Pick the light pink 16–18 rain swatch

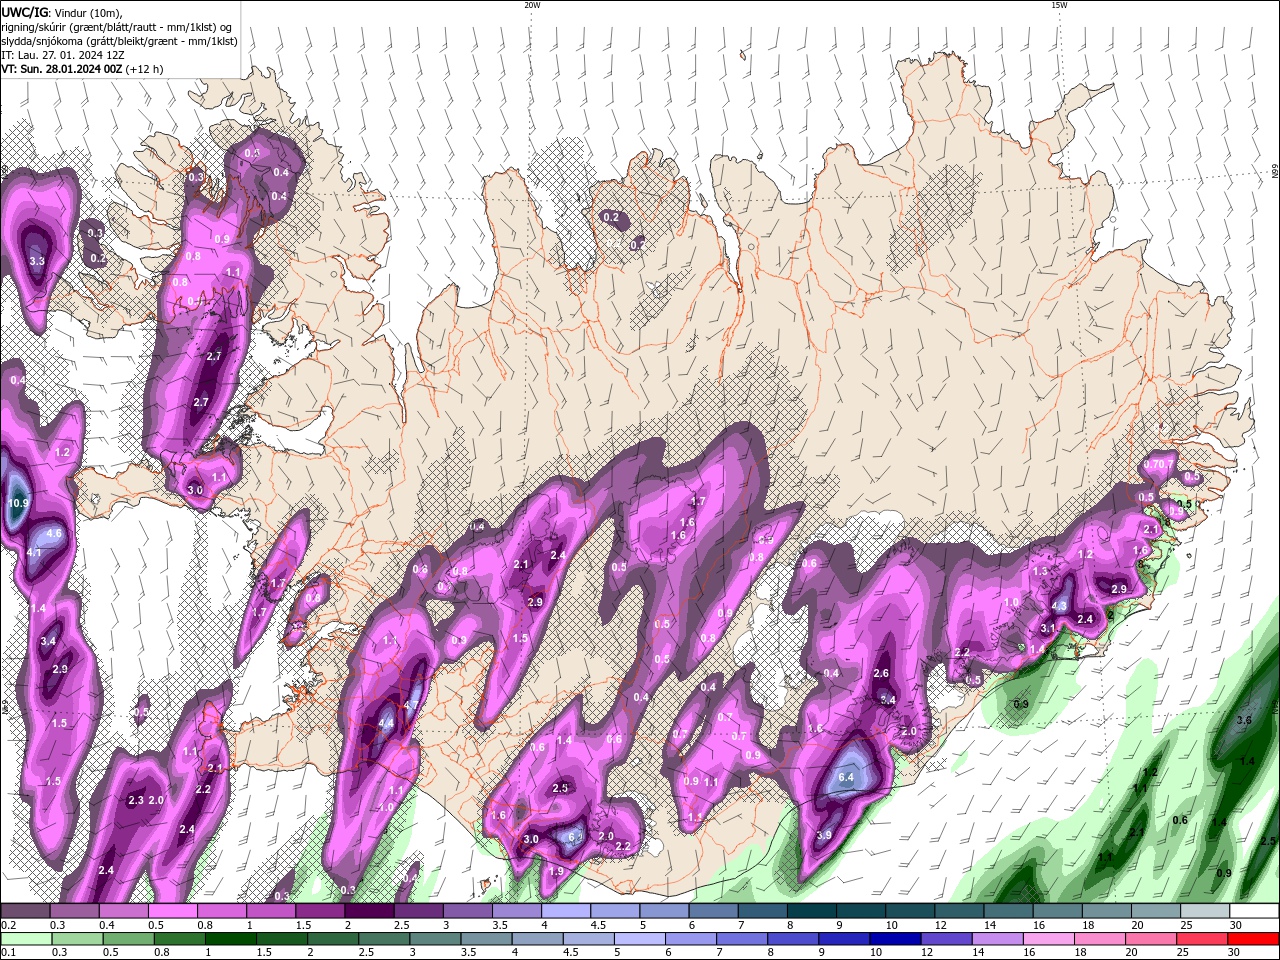(1049, 939)
